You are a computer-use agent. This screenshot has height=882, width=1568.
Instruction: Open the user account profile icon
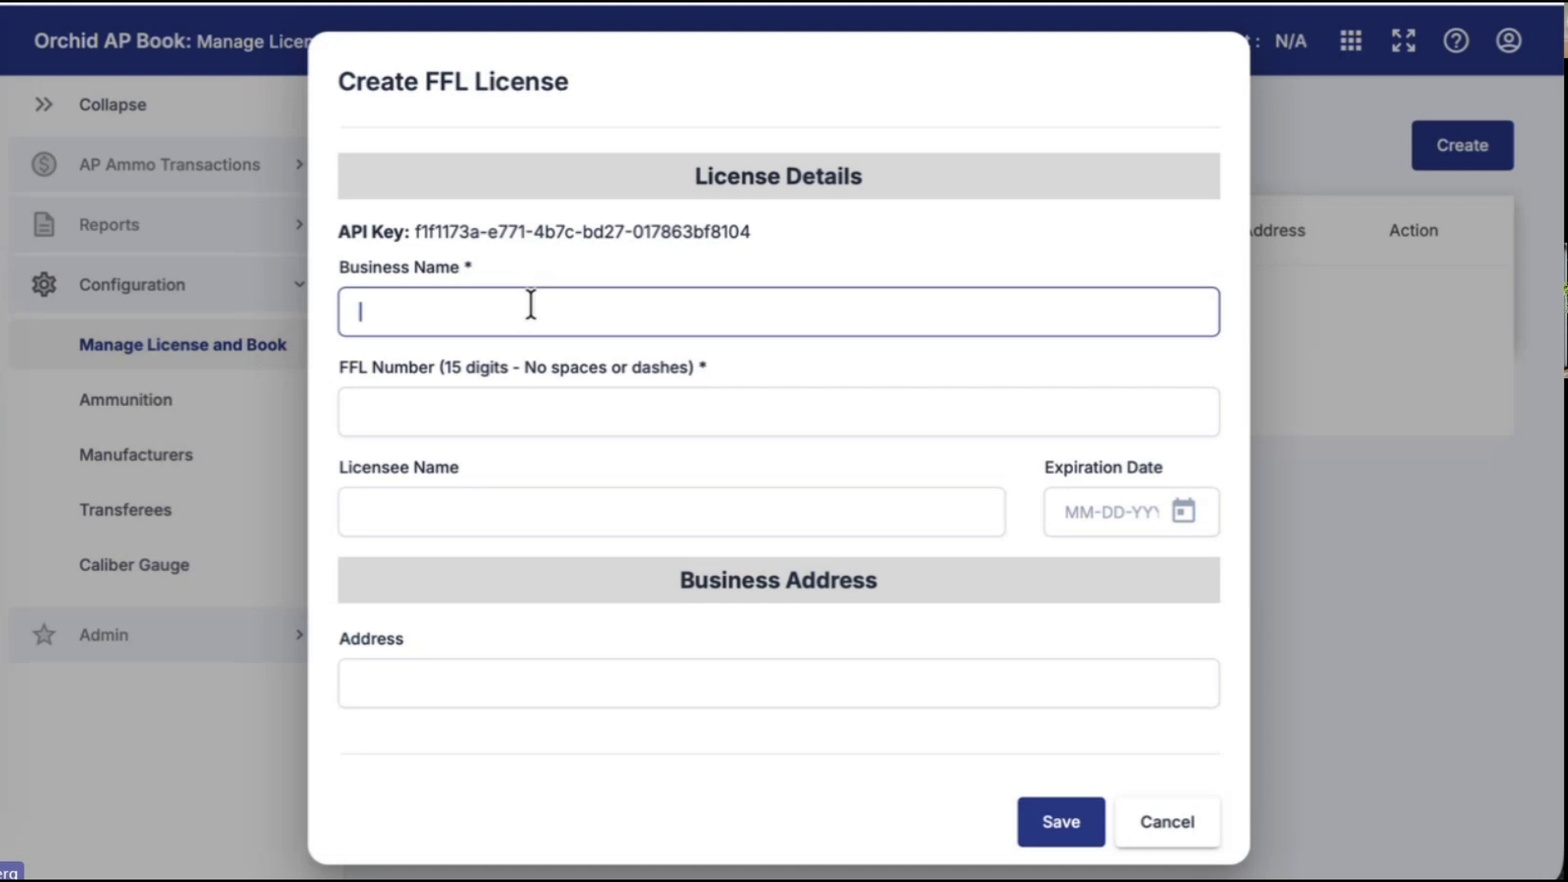click(1508, 41)
